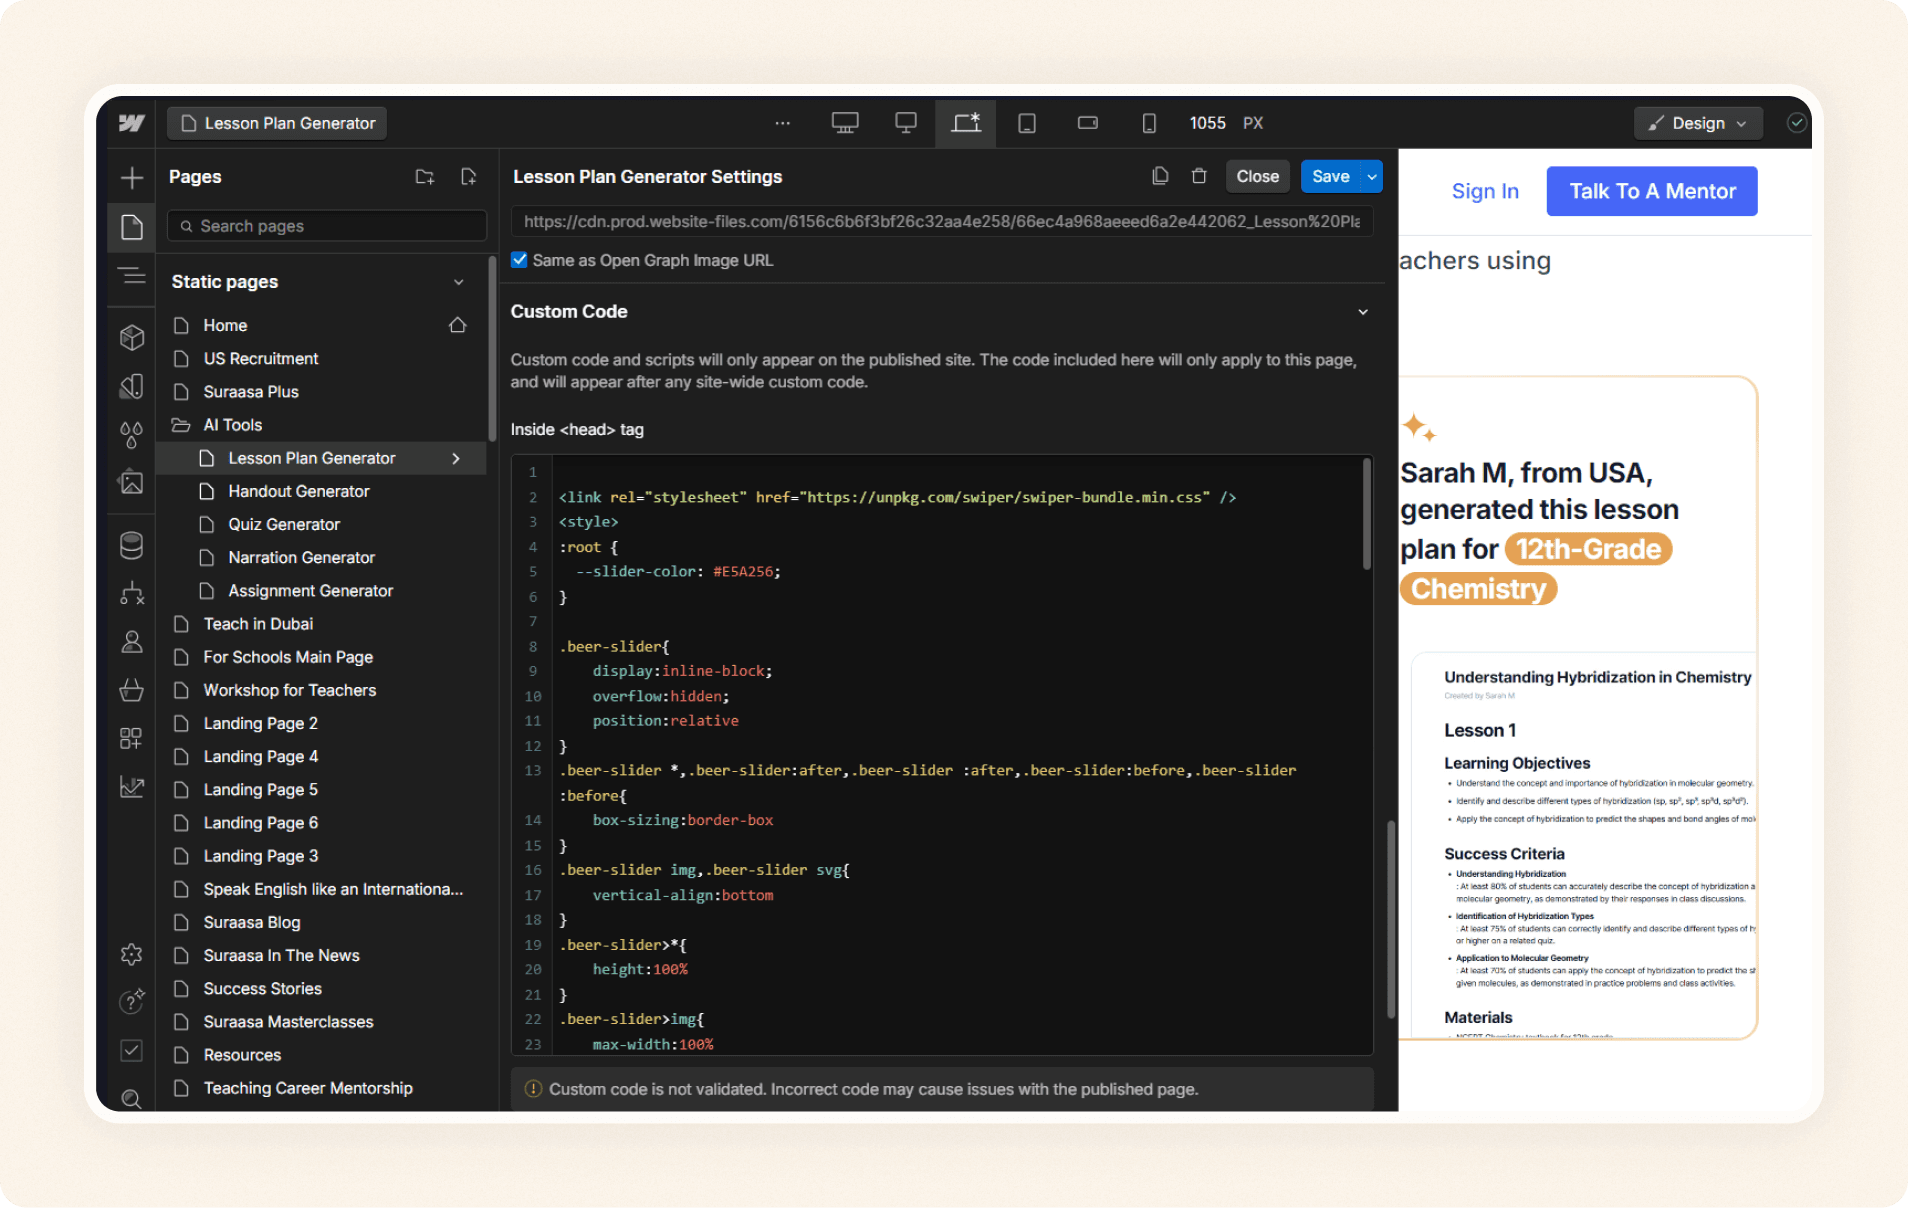The height and width of the screenshot is (1208, 1908).
Task: Select the Handout Generator page
Action: tap(321, 491)
